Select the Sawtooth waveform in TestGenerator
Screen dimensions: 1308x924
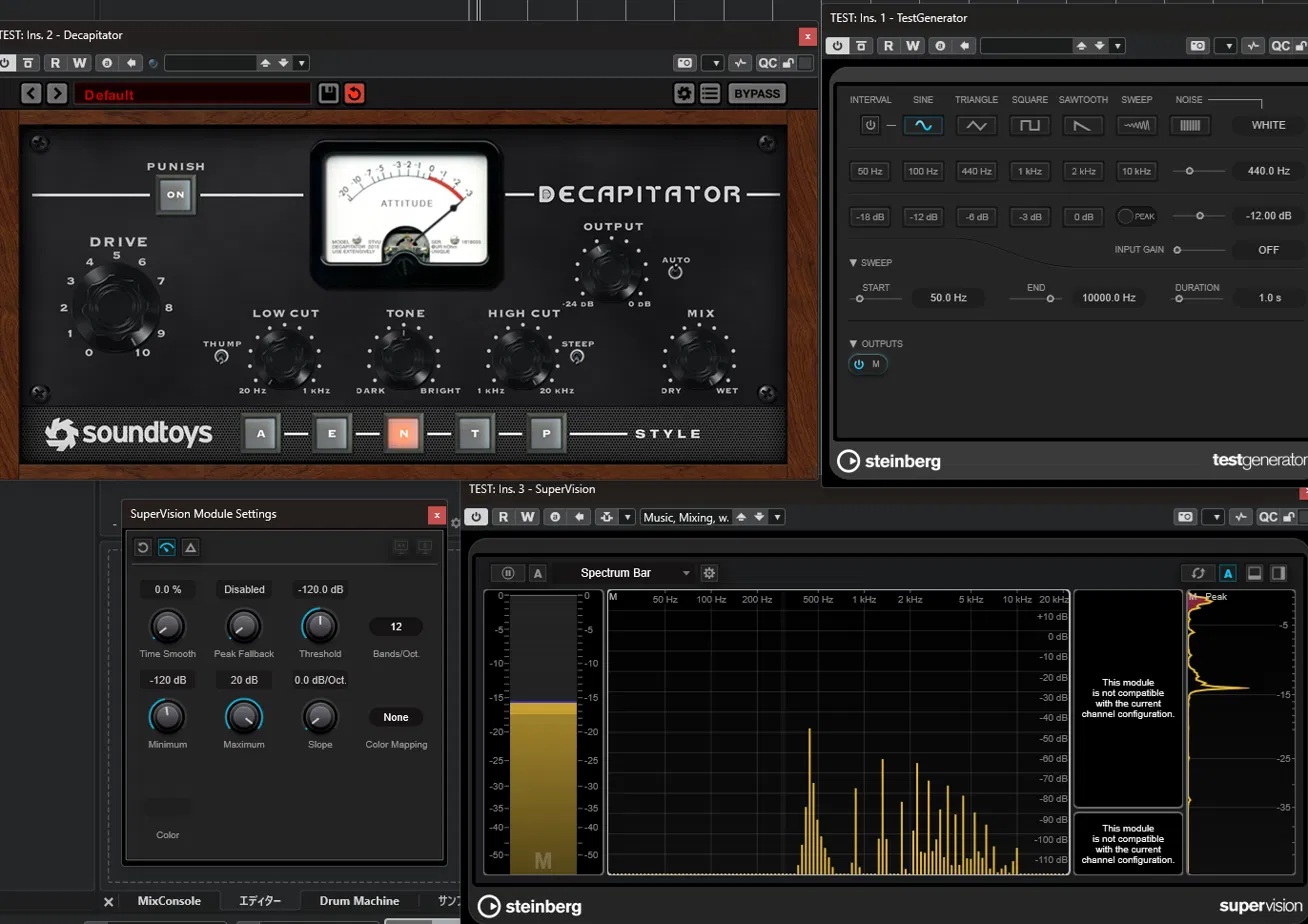tap(1083, 125)
